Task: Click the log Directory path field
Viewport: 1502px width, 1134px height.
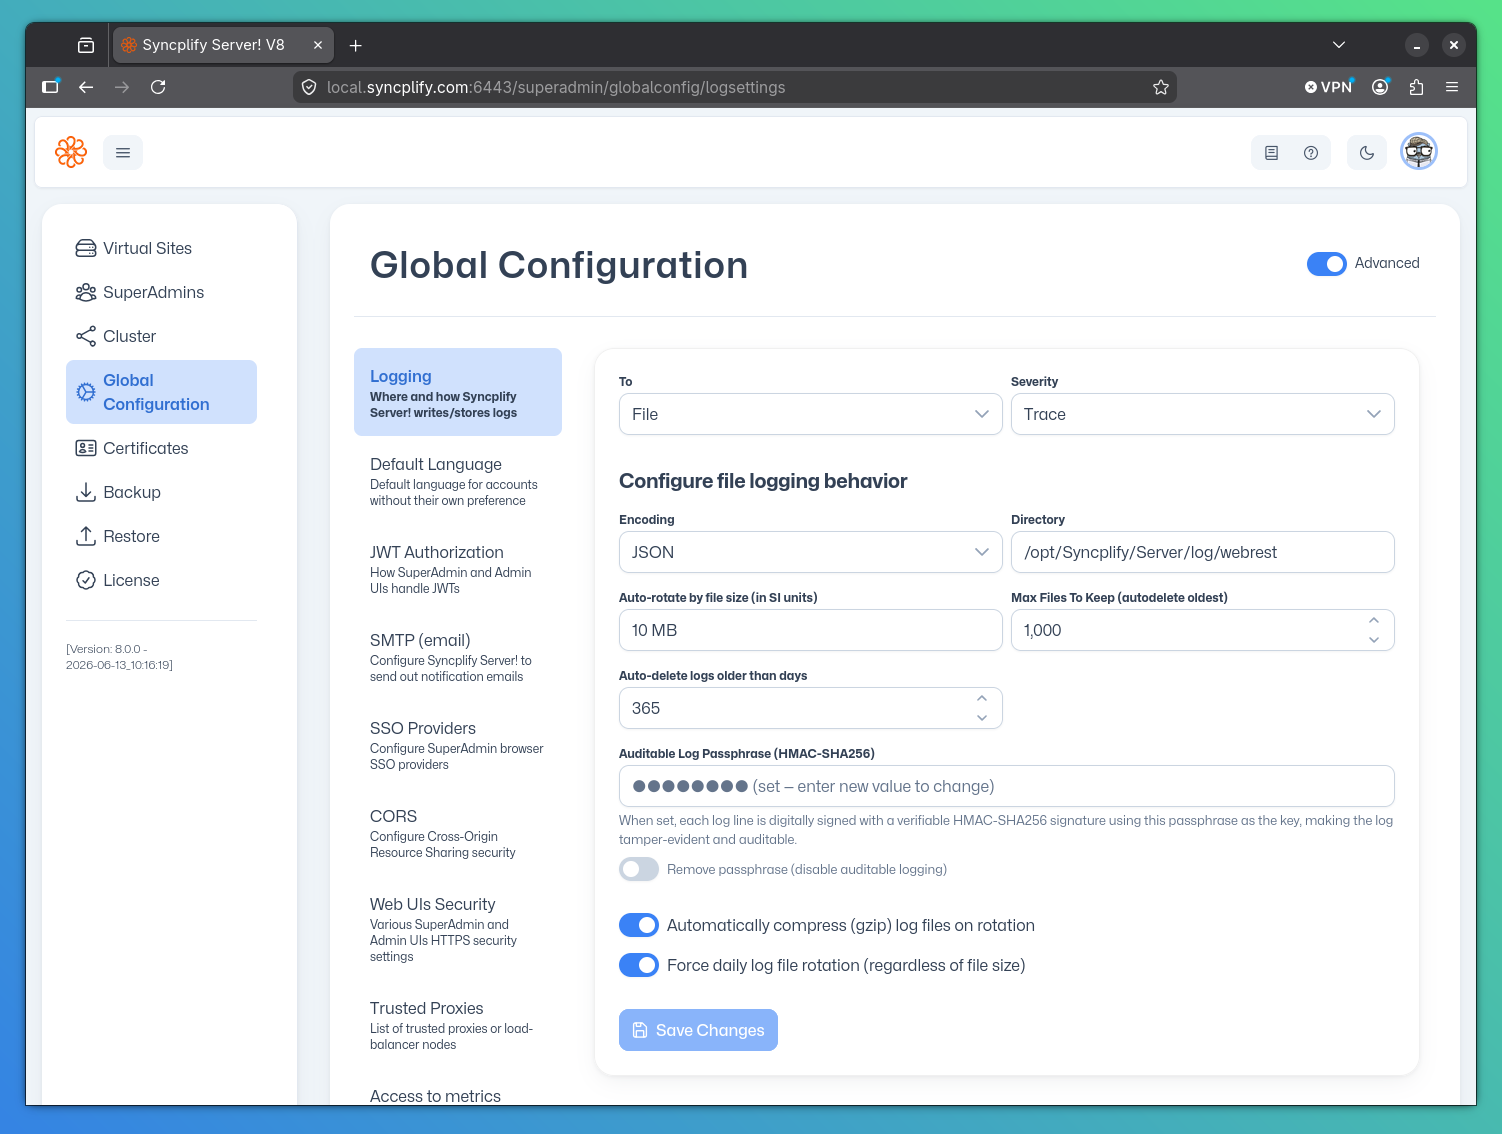Action: [1202, 552]
